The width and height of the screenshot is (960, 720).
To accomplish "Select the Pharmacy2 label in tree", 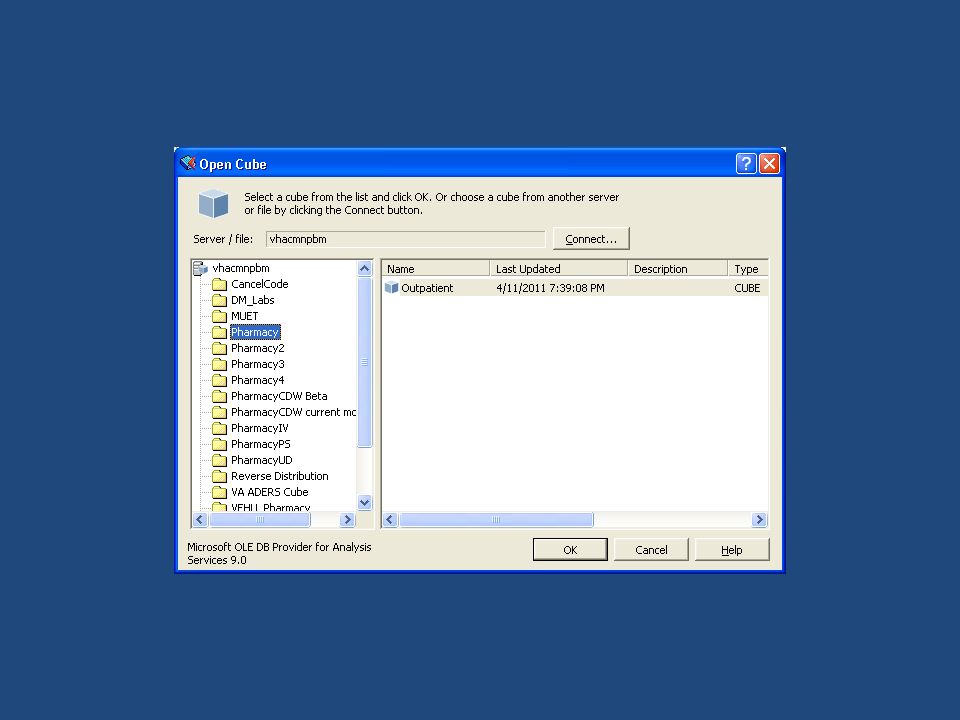I will 258,348.
